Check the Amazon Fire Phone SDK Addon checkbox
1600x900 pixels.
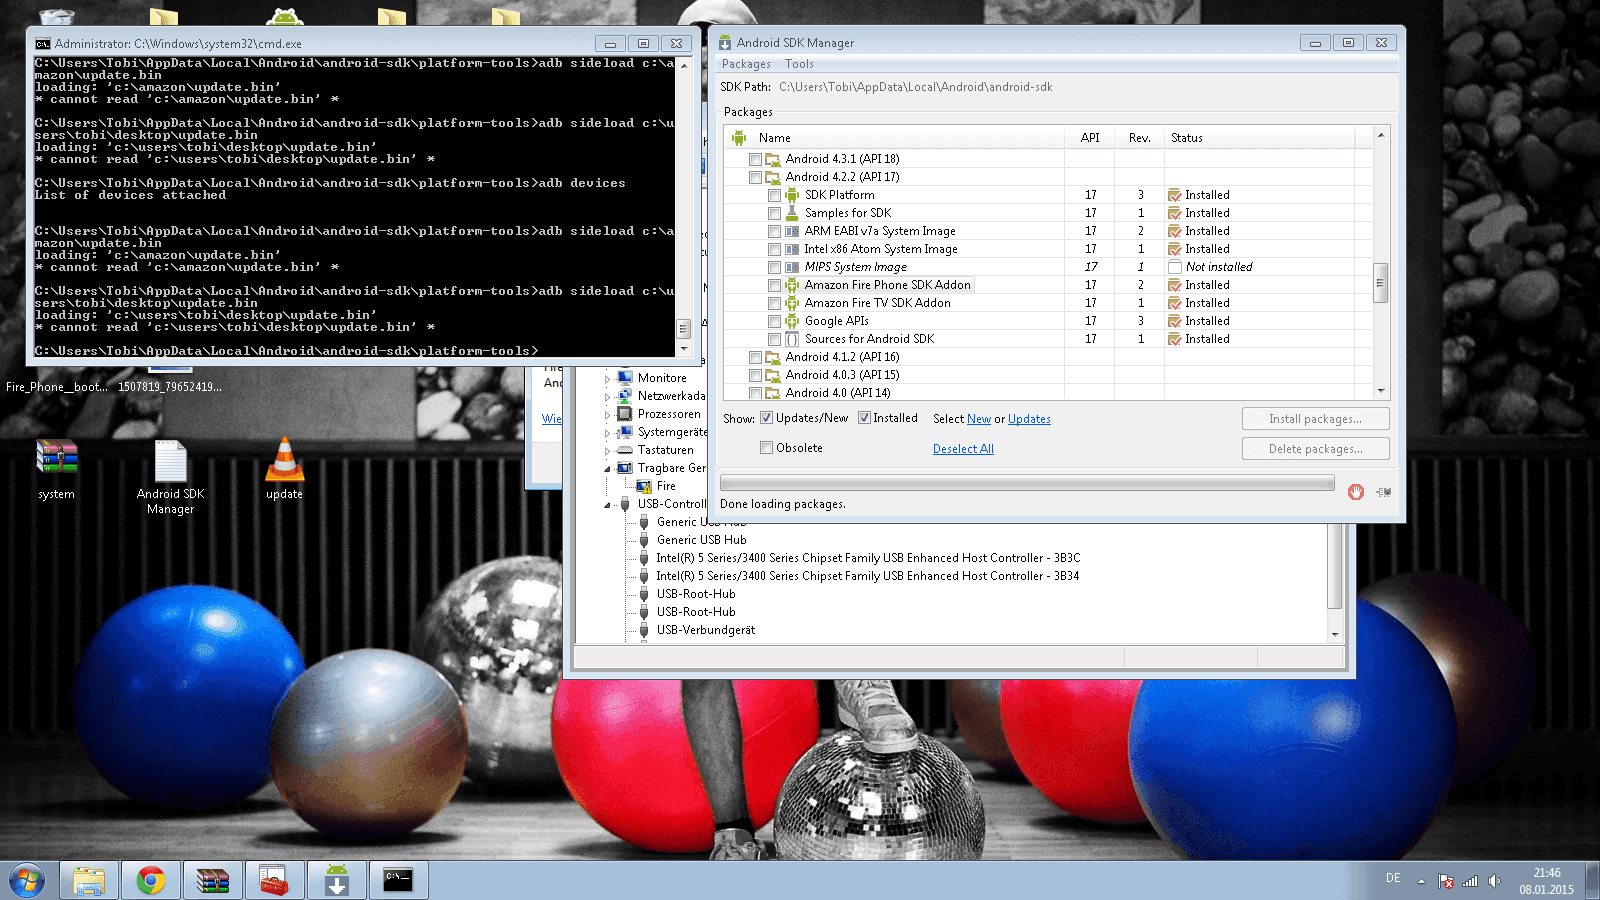coord(774,285)
